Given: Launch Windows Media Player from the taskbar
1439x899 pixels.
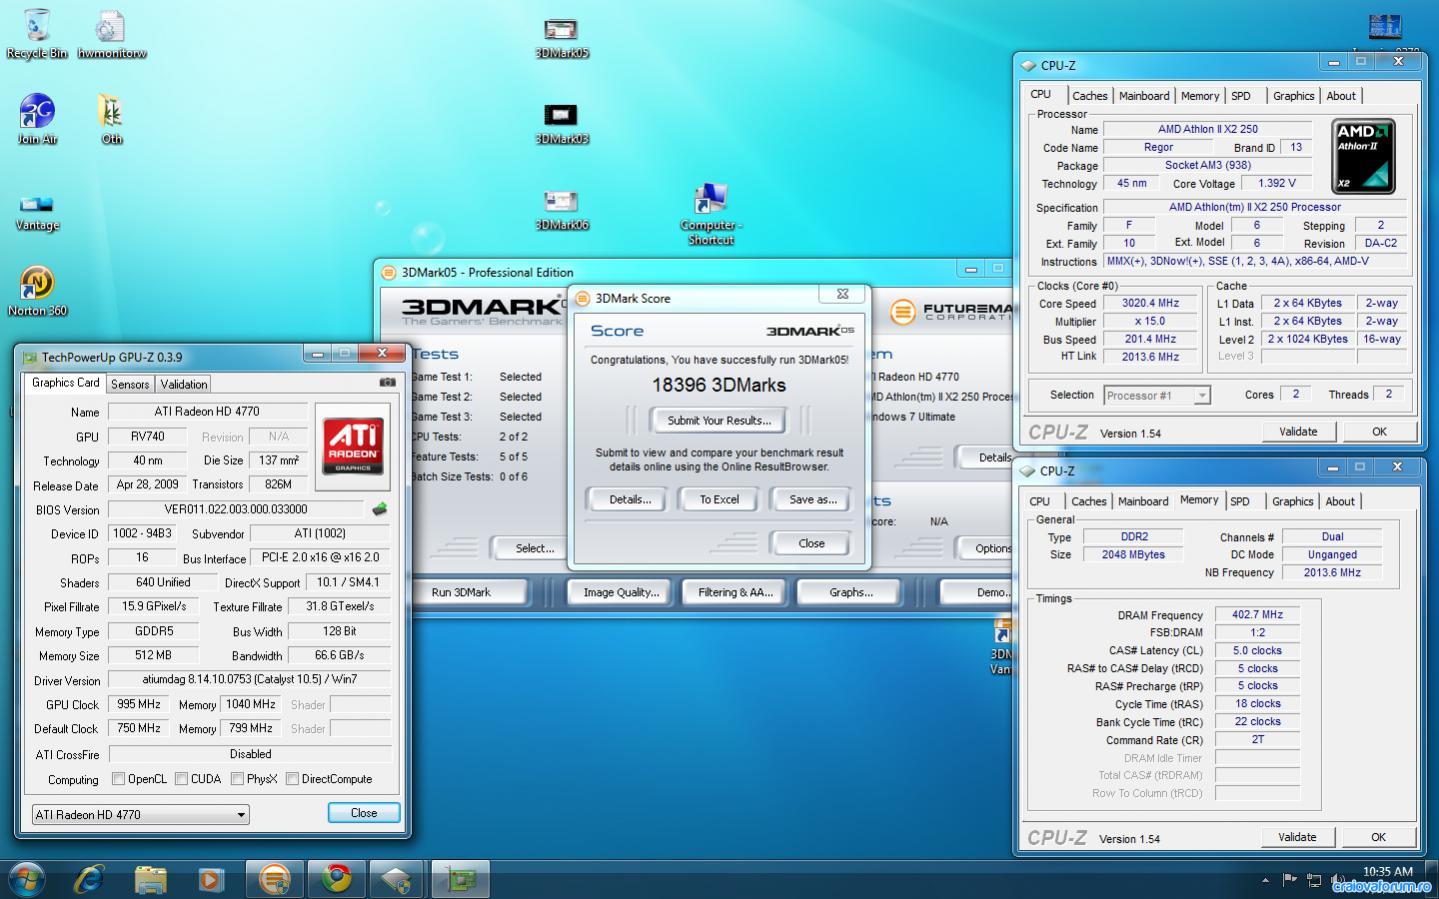Looking at the screenshot, I should point(211,879).
